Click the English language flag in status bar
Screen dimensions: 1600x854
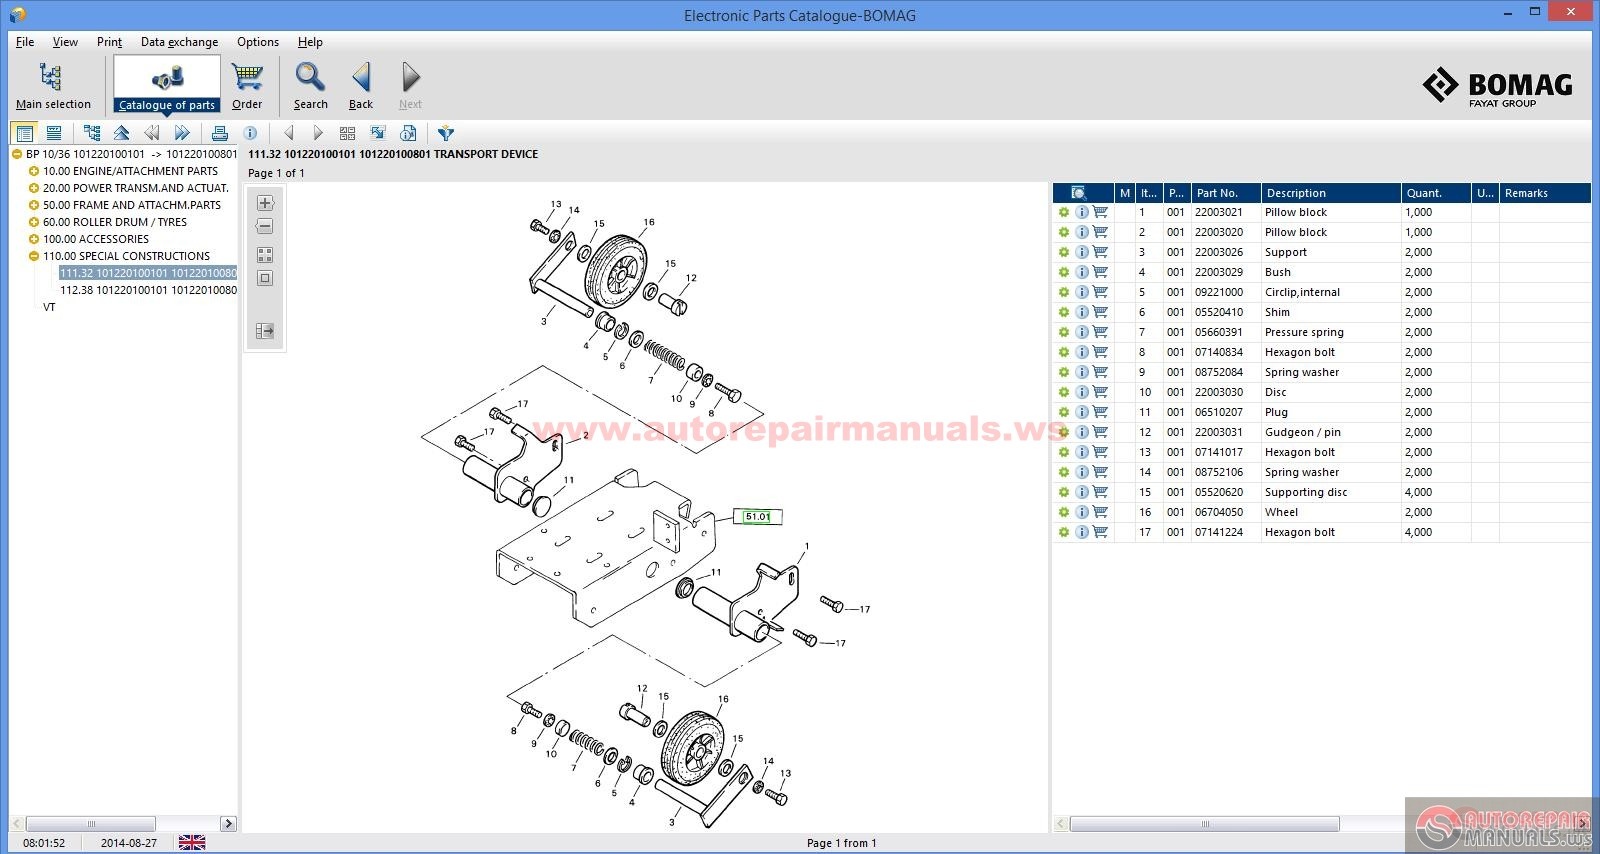(192, 843)
